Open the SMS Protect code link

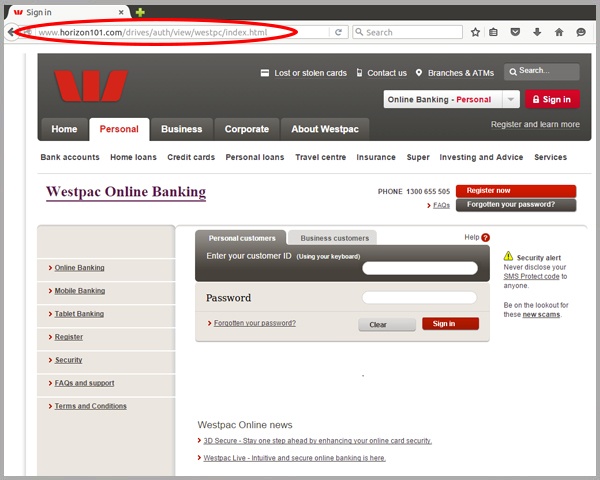532,276
